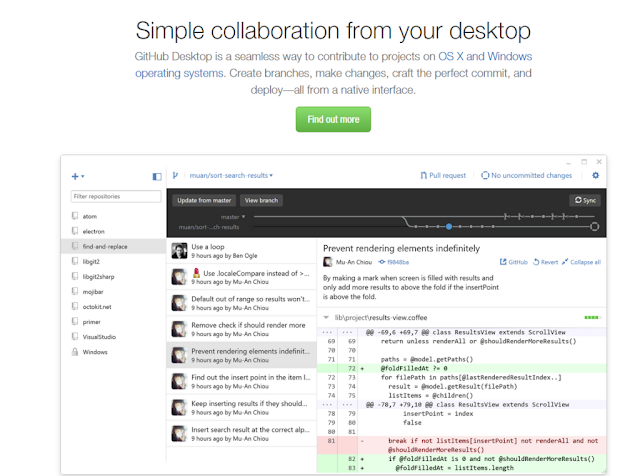The image size is (640, 476).
Task: Collapse the results-view.coffee file diff
Action: tap(326, 318)
